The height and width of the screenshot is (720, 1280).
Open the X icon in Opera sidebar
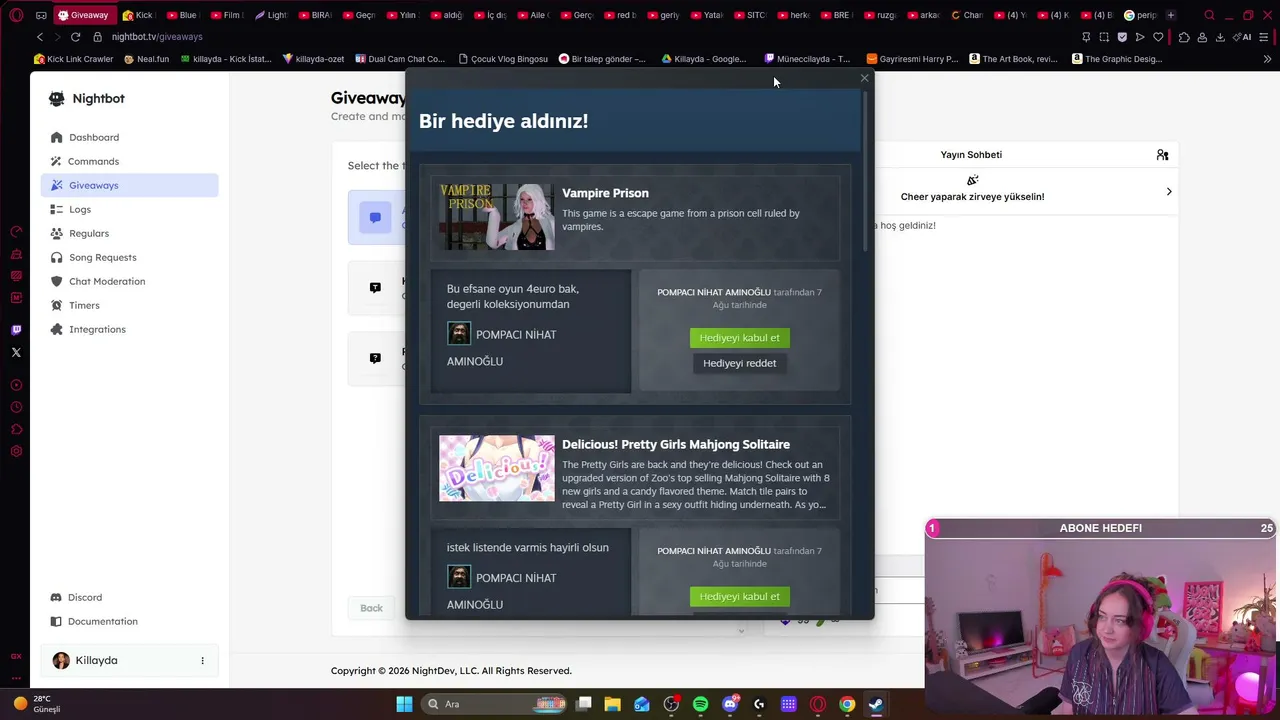point(16,352)
